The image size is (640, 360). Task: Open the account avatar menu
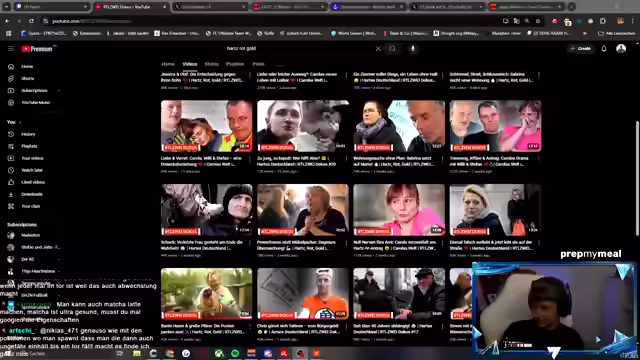click(621, 49)
